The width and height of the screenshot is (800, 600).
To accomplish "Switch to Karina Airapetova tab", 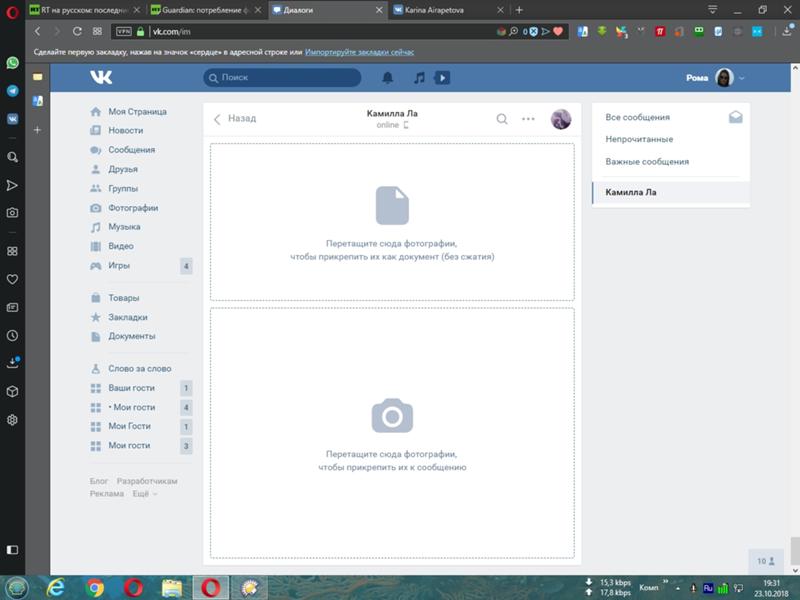I will coord(447,10).
